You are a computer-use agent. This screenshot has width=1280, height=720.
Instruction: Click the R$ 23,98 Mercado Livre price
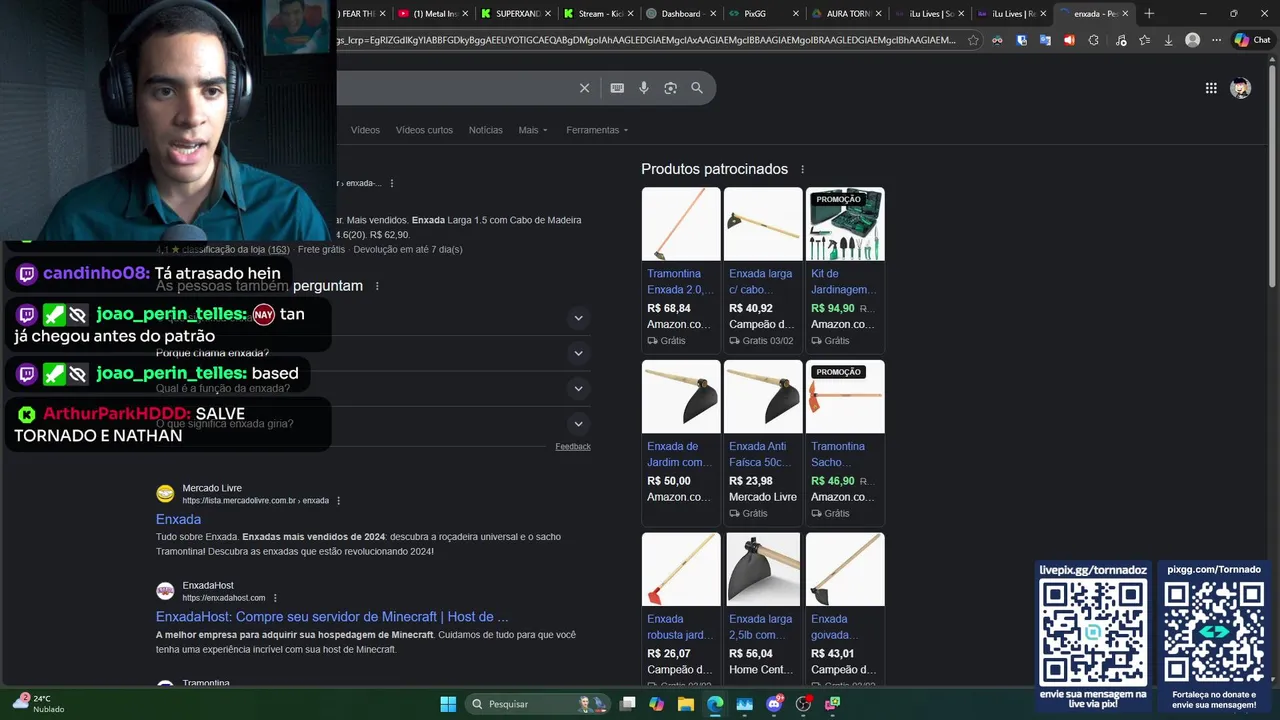(x=750, y=481)
